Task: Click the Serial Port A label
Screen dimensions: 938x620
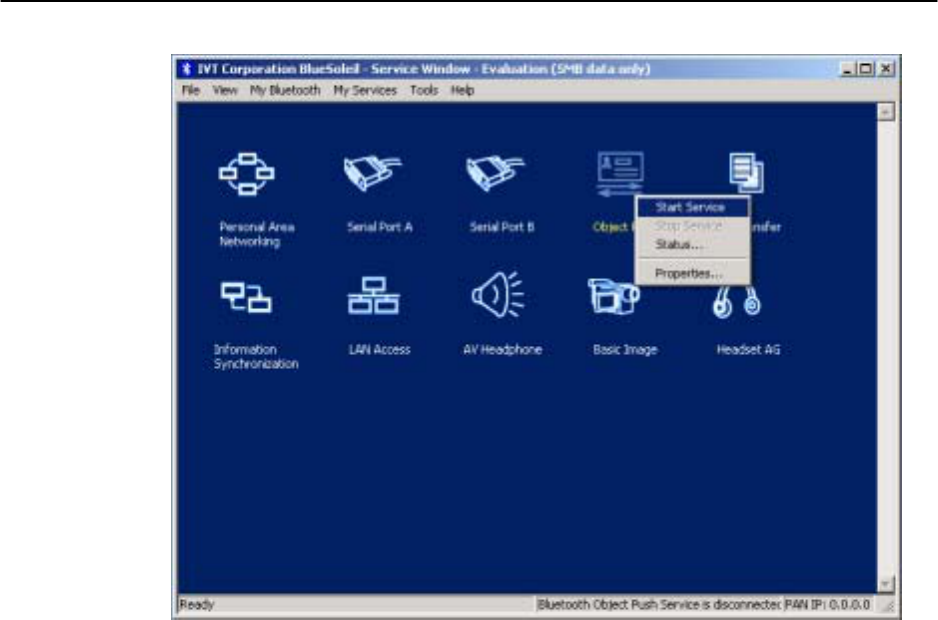Action: click(379, 227)
